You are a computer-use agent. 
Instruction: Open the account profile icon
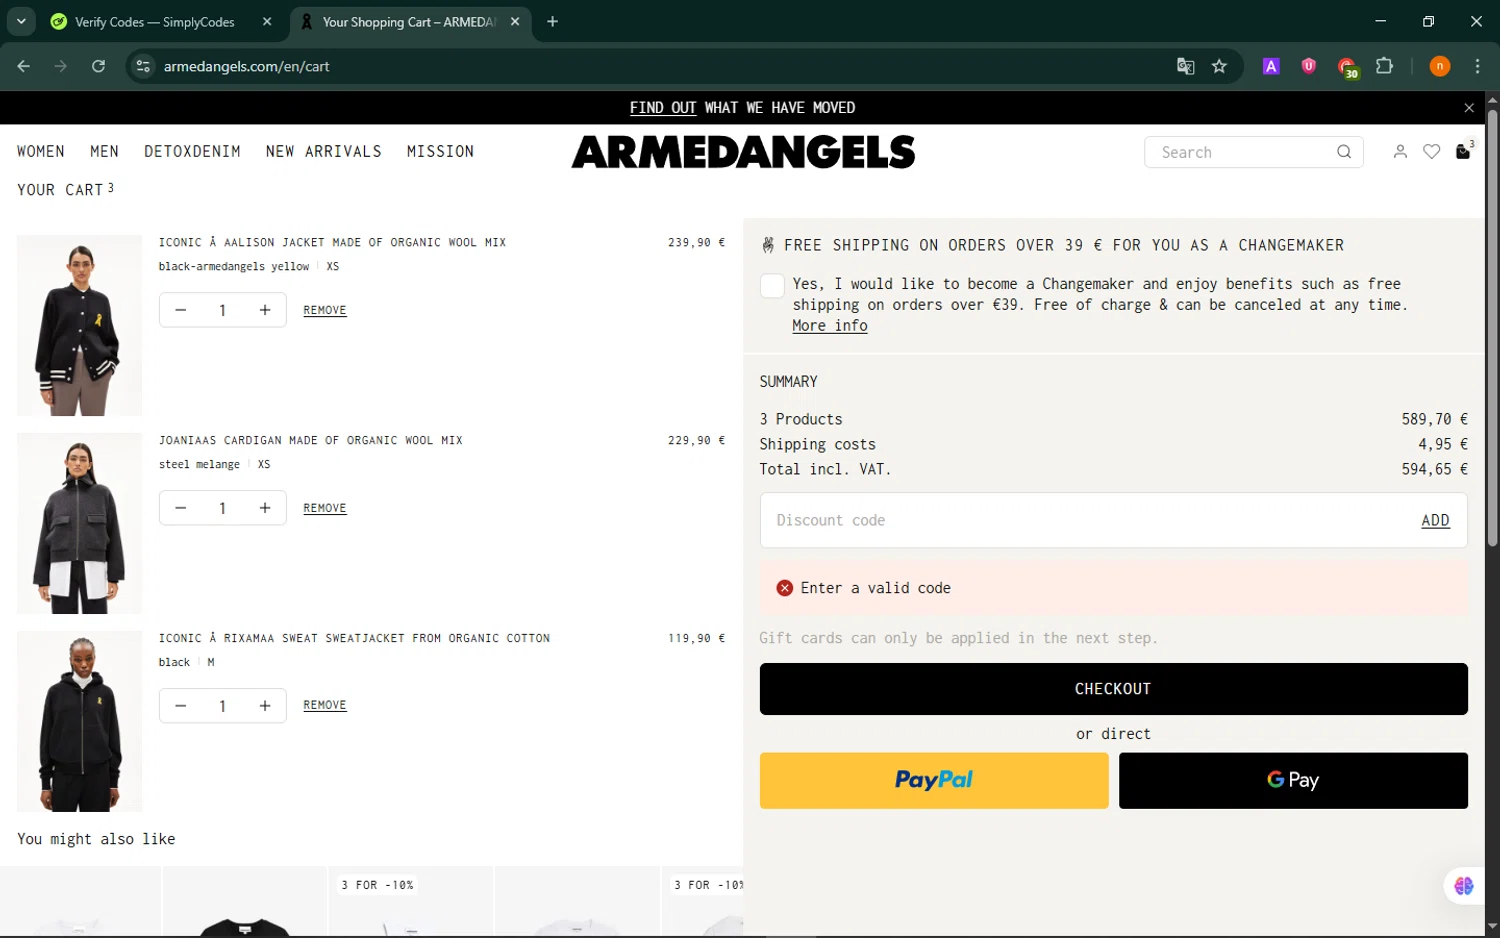(x=1400, y=152)
